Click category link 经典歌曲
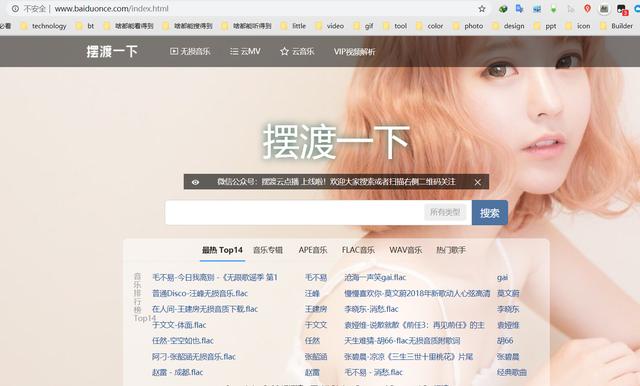The height and width of the screenshot is (386, 640). (x=512, y=372)
